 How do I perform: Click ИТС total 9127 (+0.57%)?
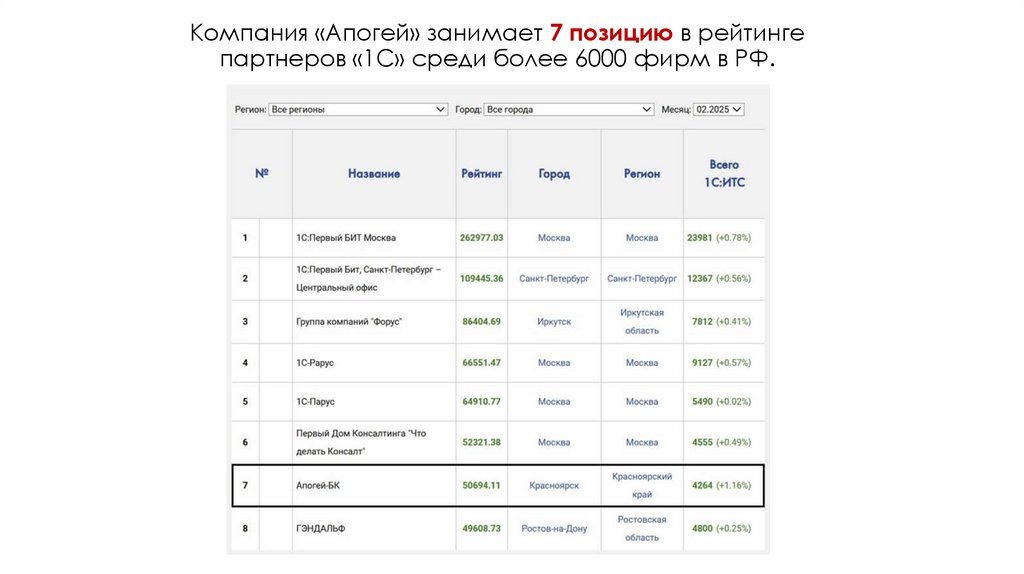pyautogui.click(x=722, y=362)
